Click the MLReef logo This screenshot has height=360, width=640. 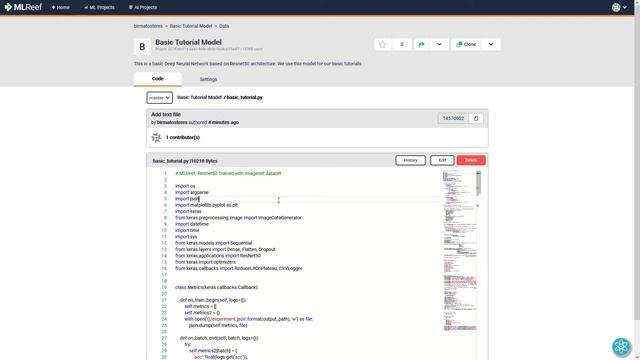pos(23,7)
